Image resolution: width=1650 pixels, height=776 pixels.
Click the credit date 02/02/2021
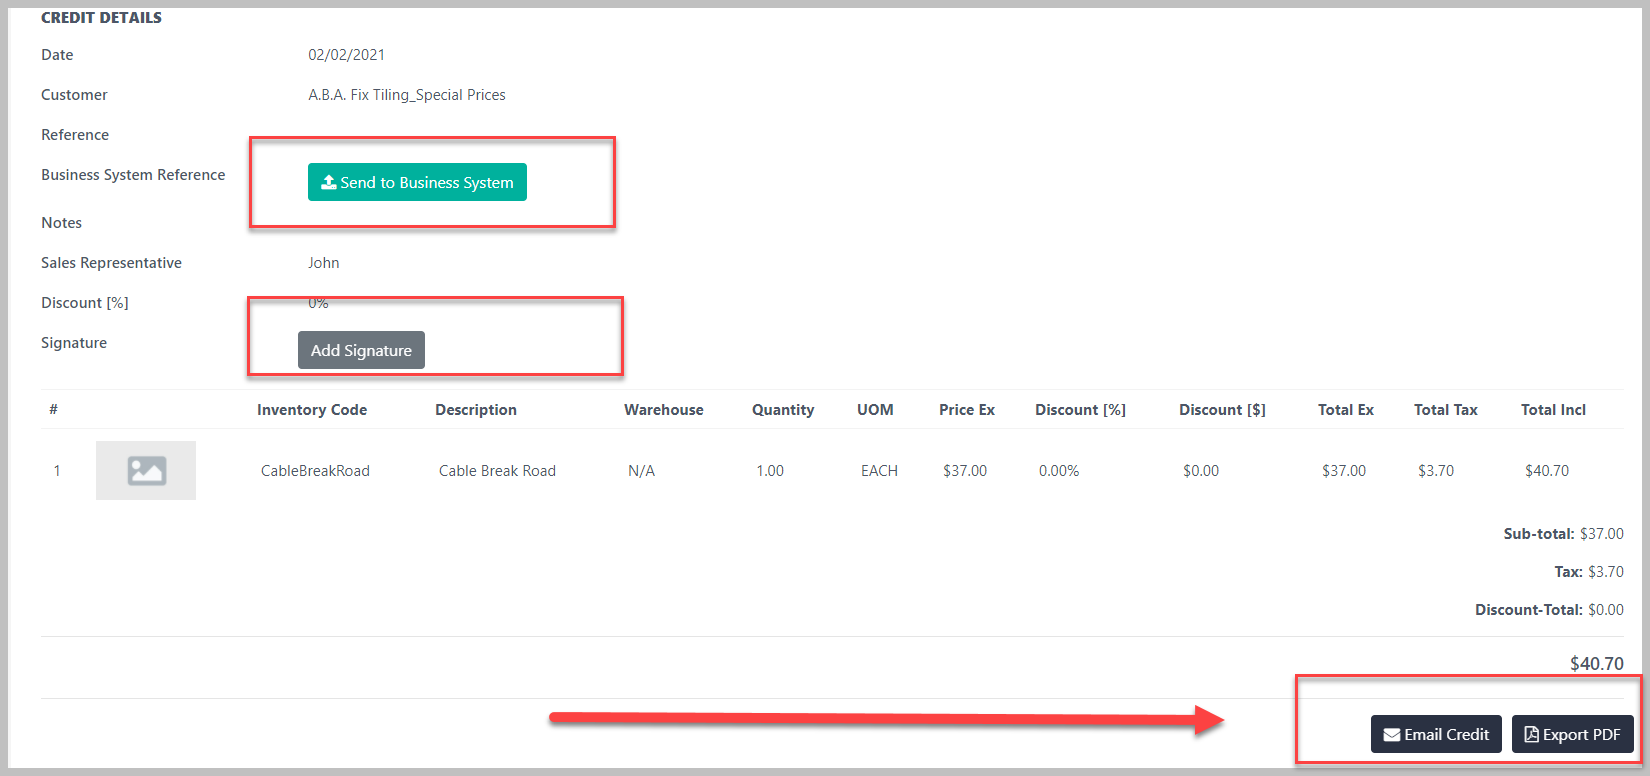point(346,55)
